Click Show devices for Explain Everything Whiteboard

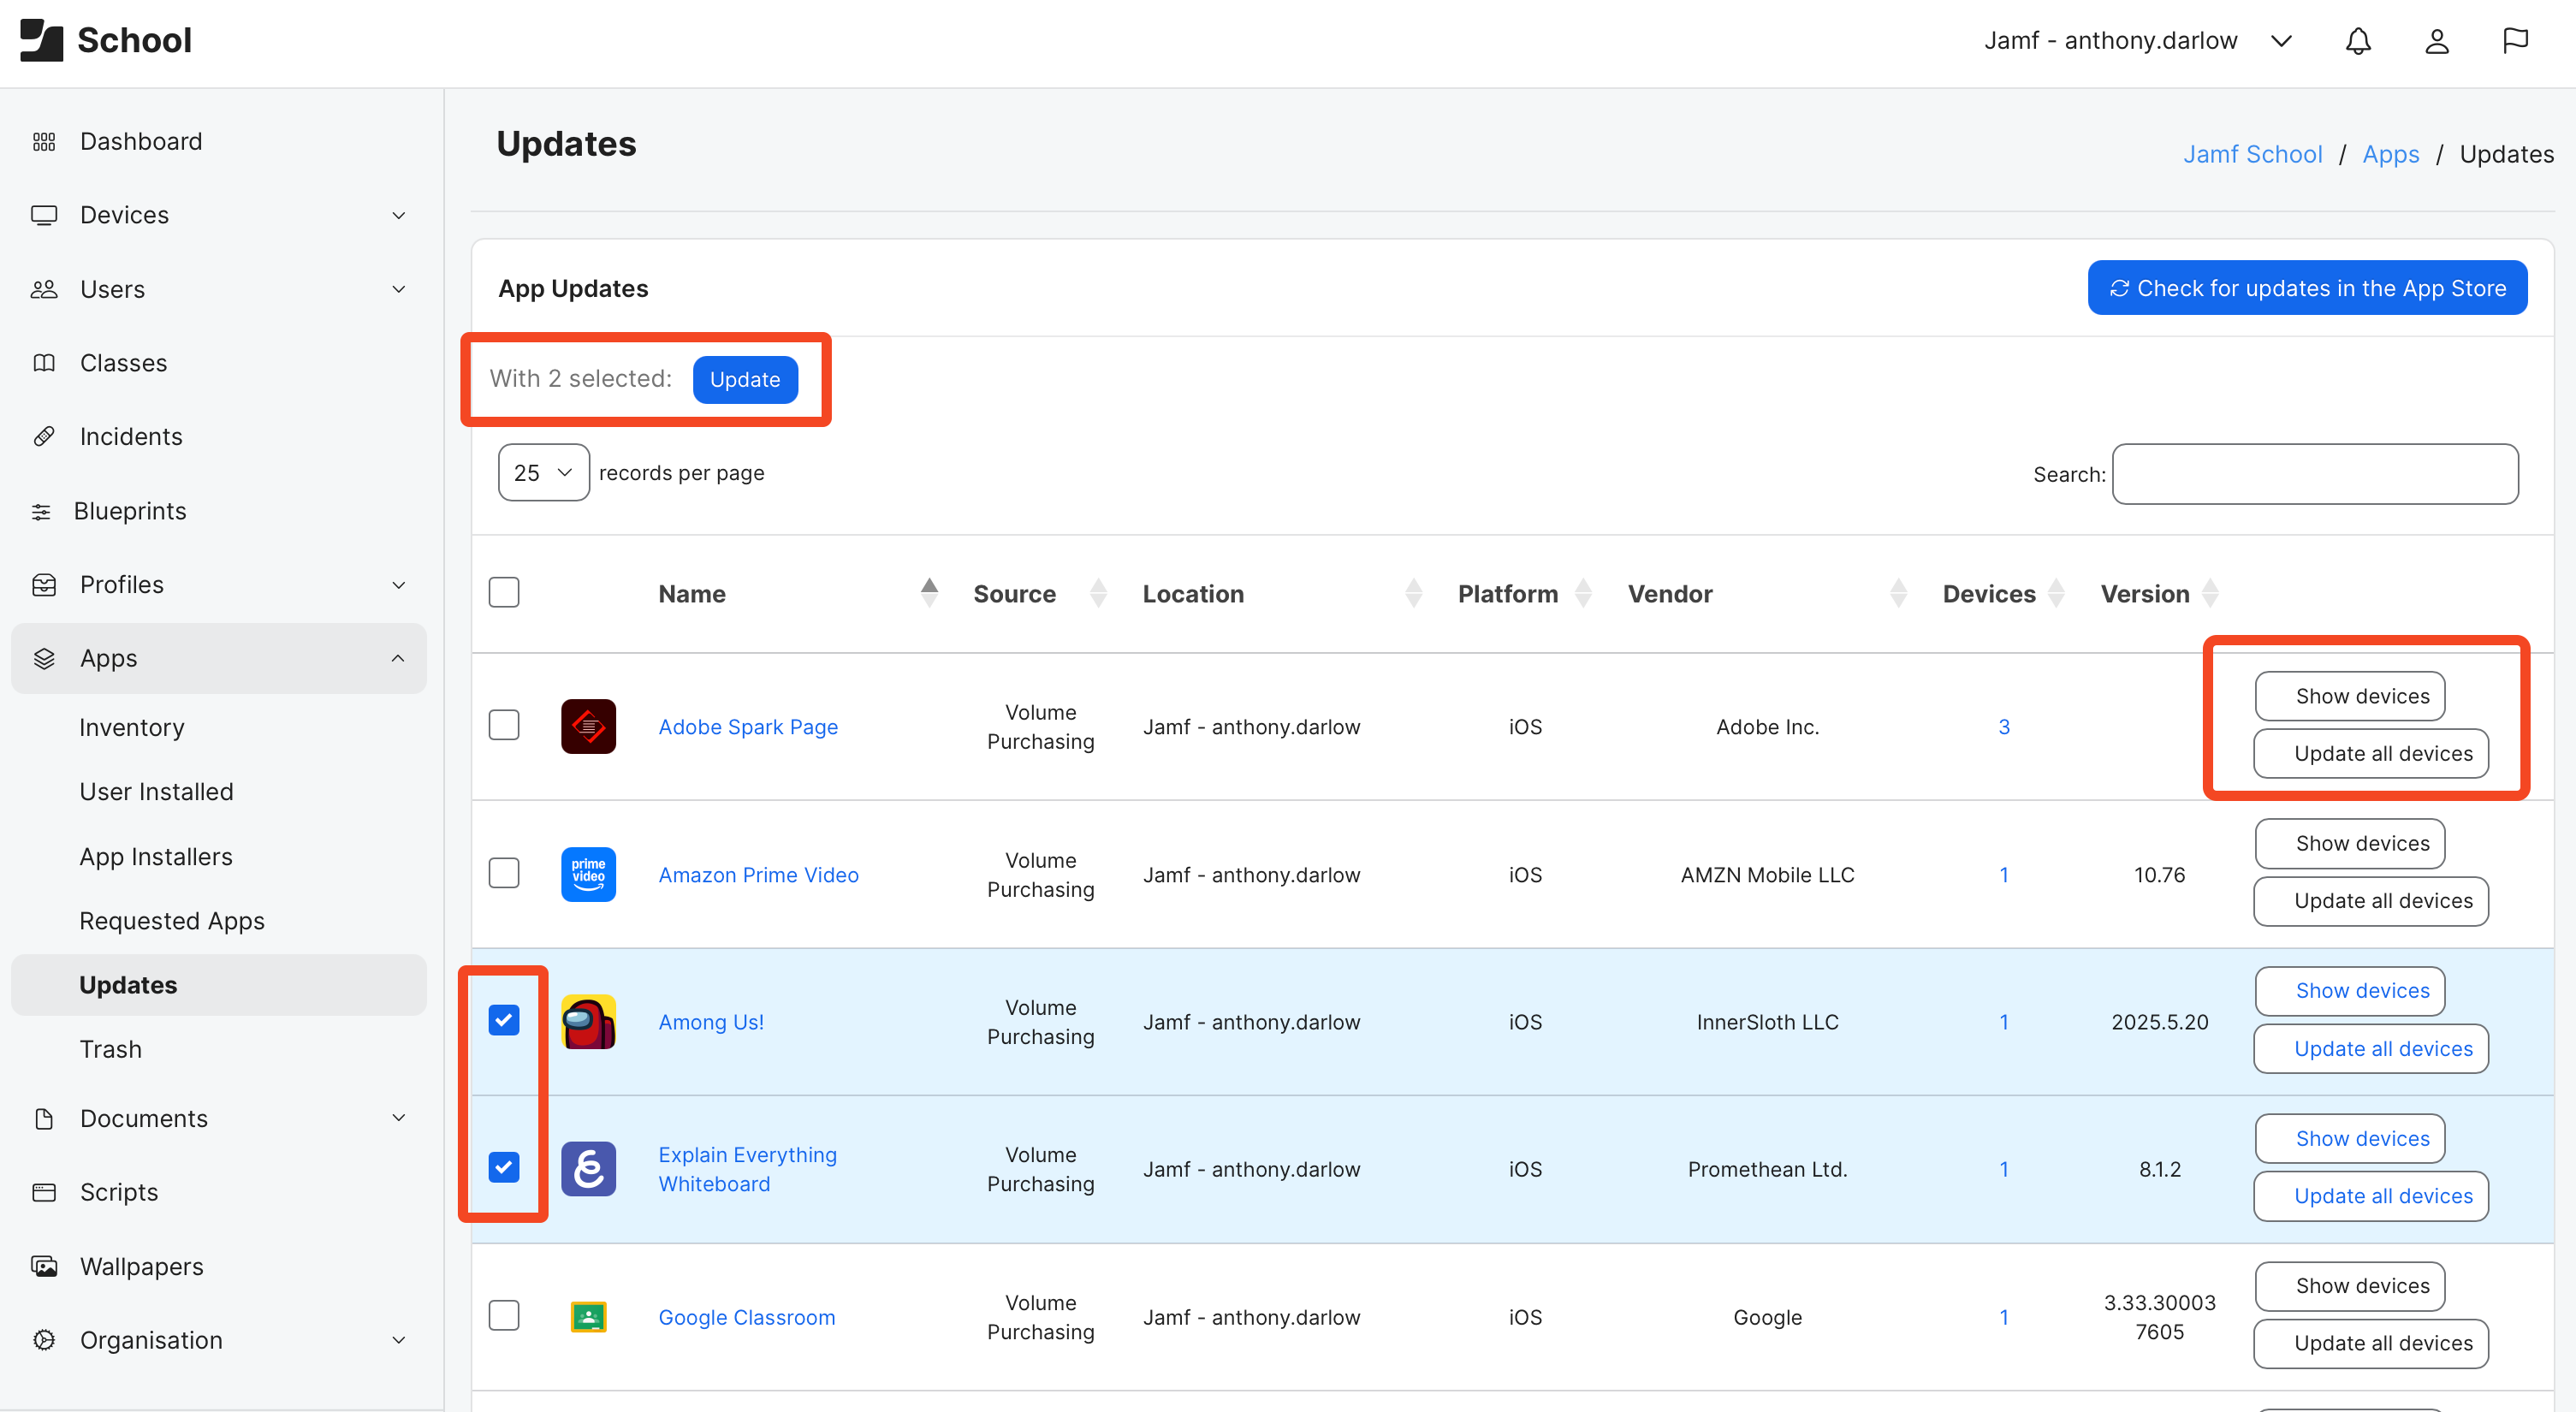(2350, 1139)
